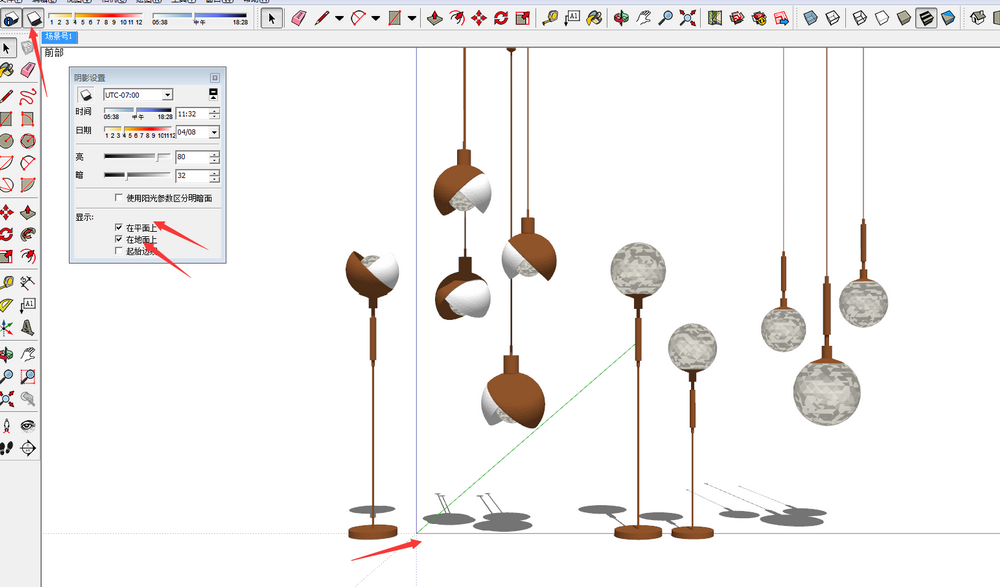Select the Scale tool in top toolbar

coord(523,19)
